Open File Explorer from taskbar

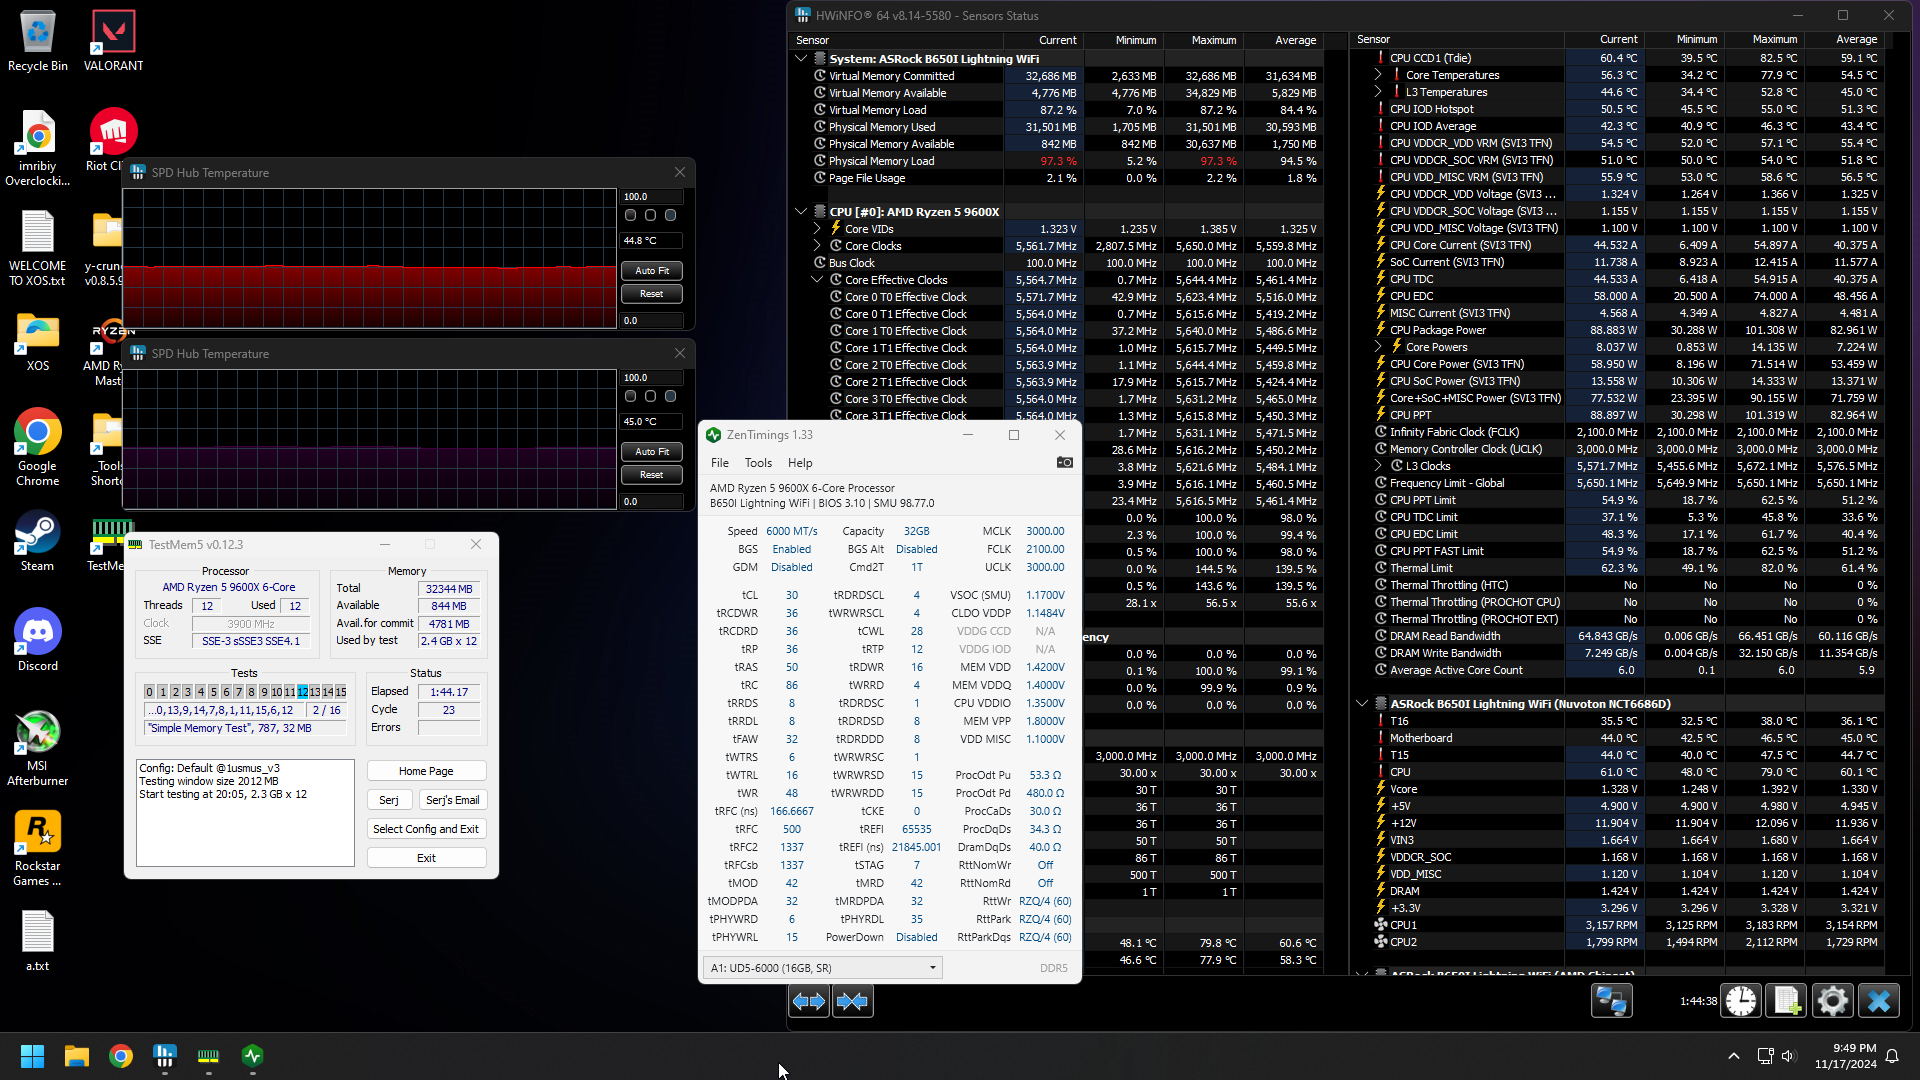pos(77,1056)
